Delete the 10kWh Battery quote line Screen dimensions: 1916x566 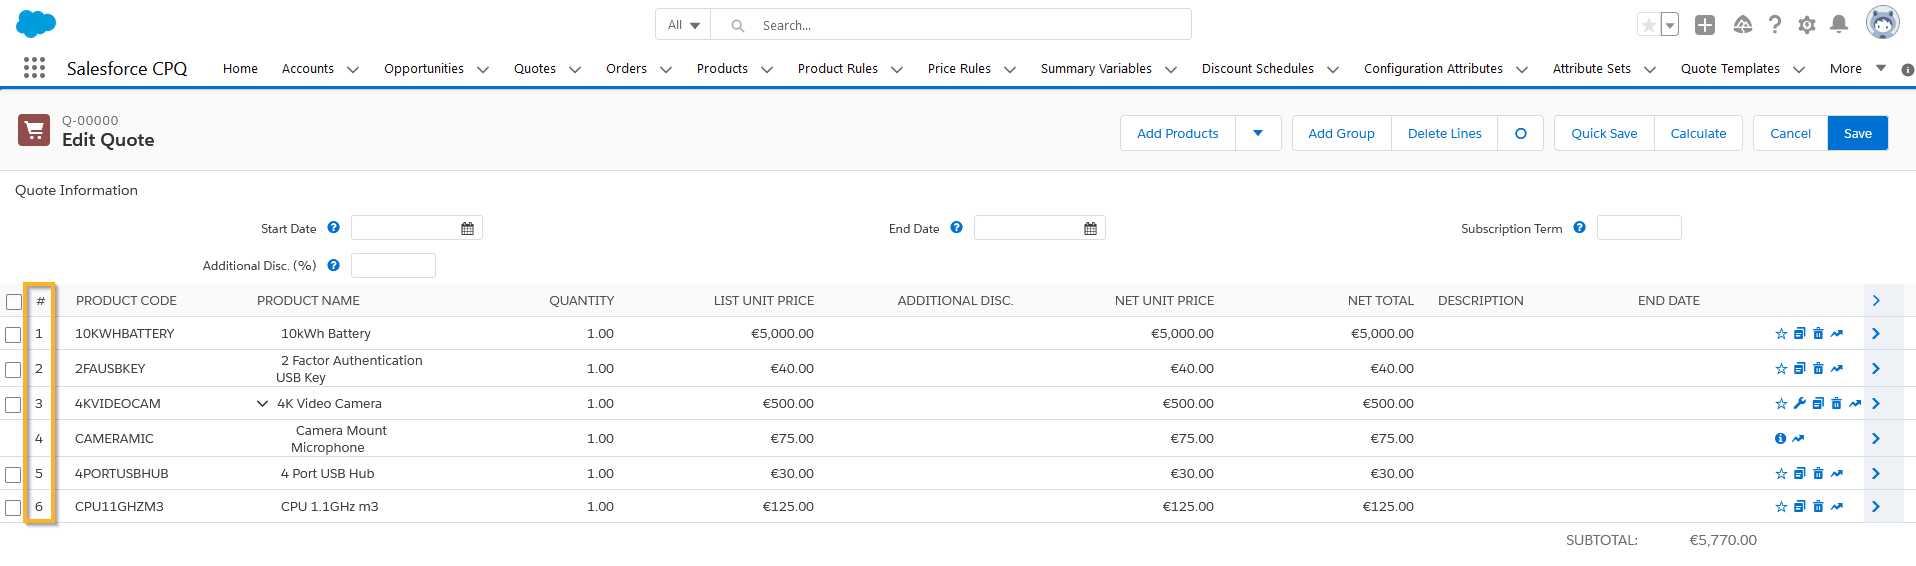1818,334
